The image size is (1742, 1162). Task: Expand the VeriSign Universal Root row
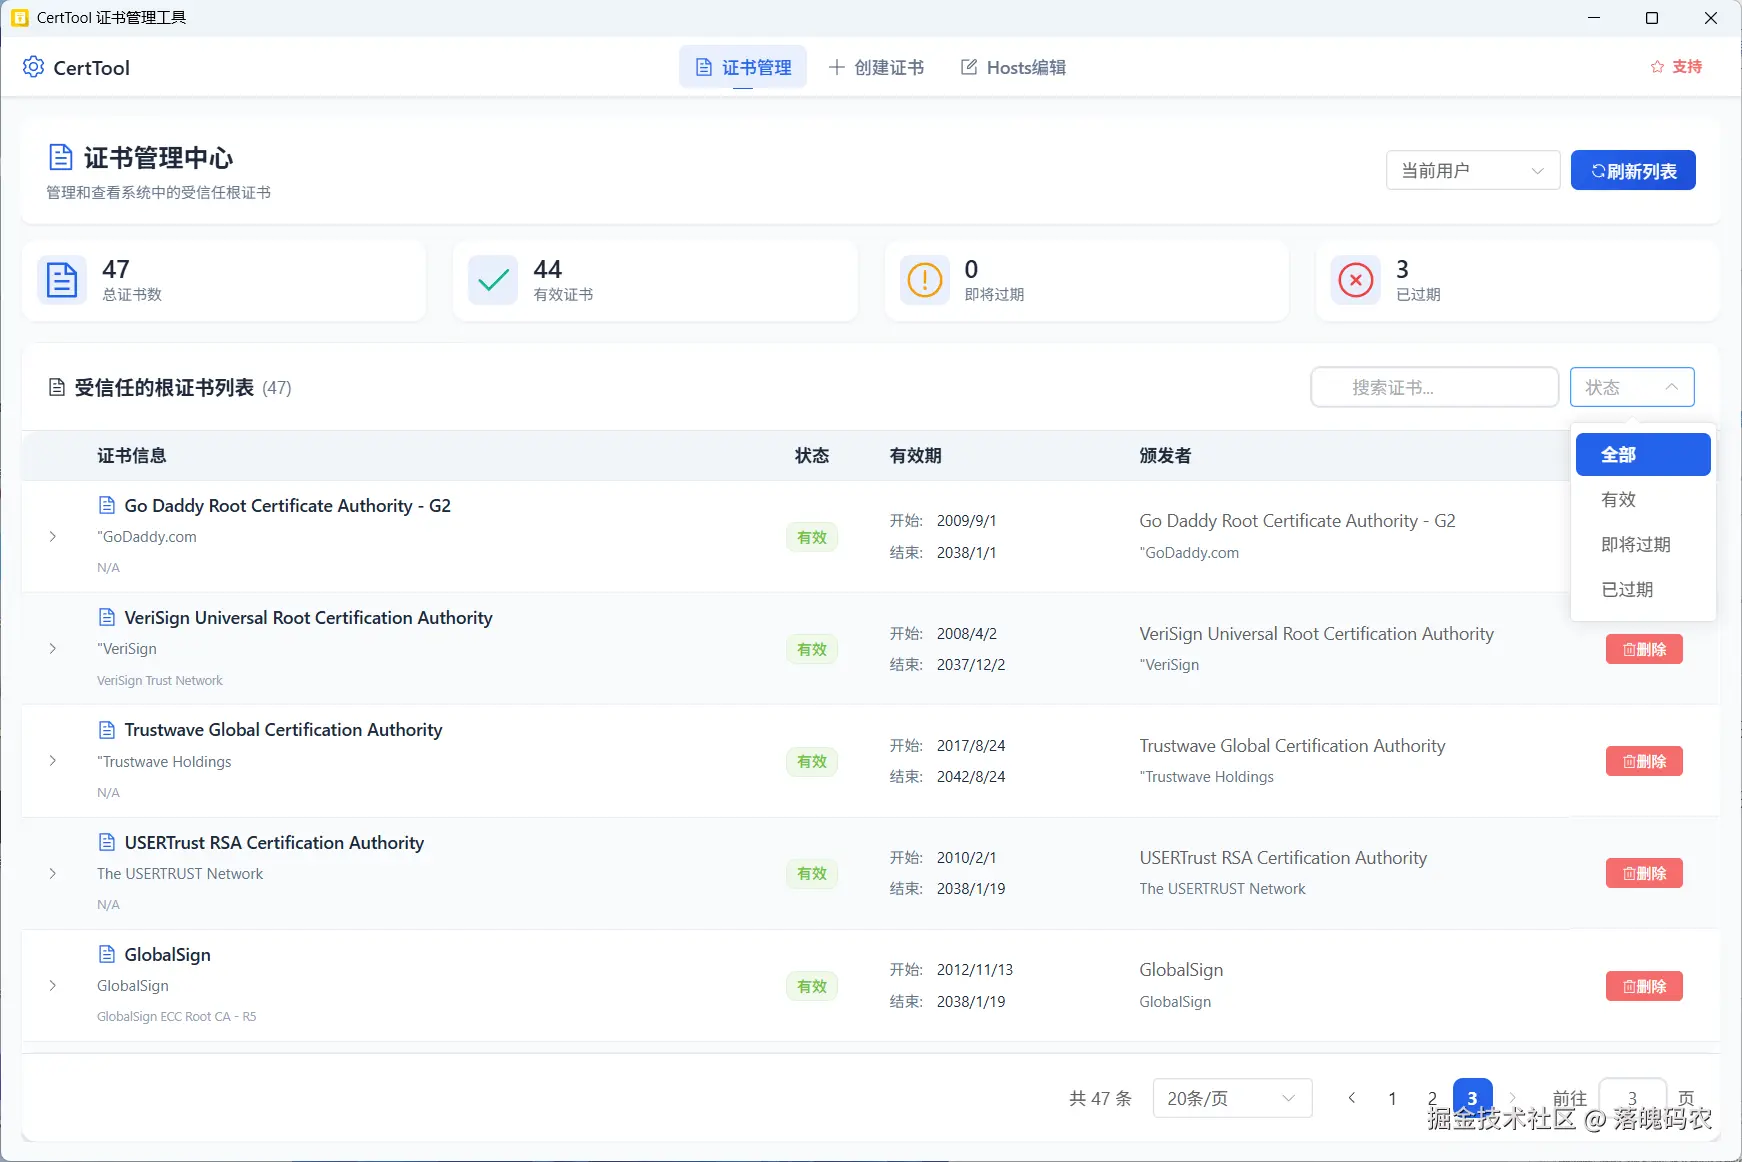[x=53, y=649]
